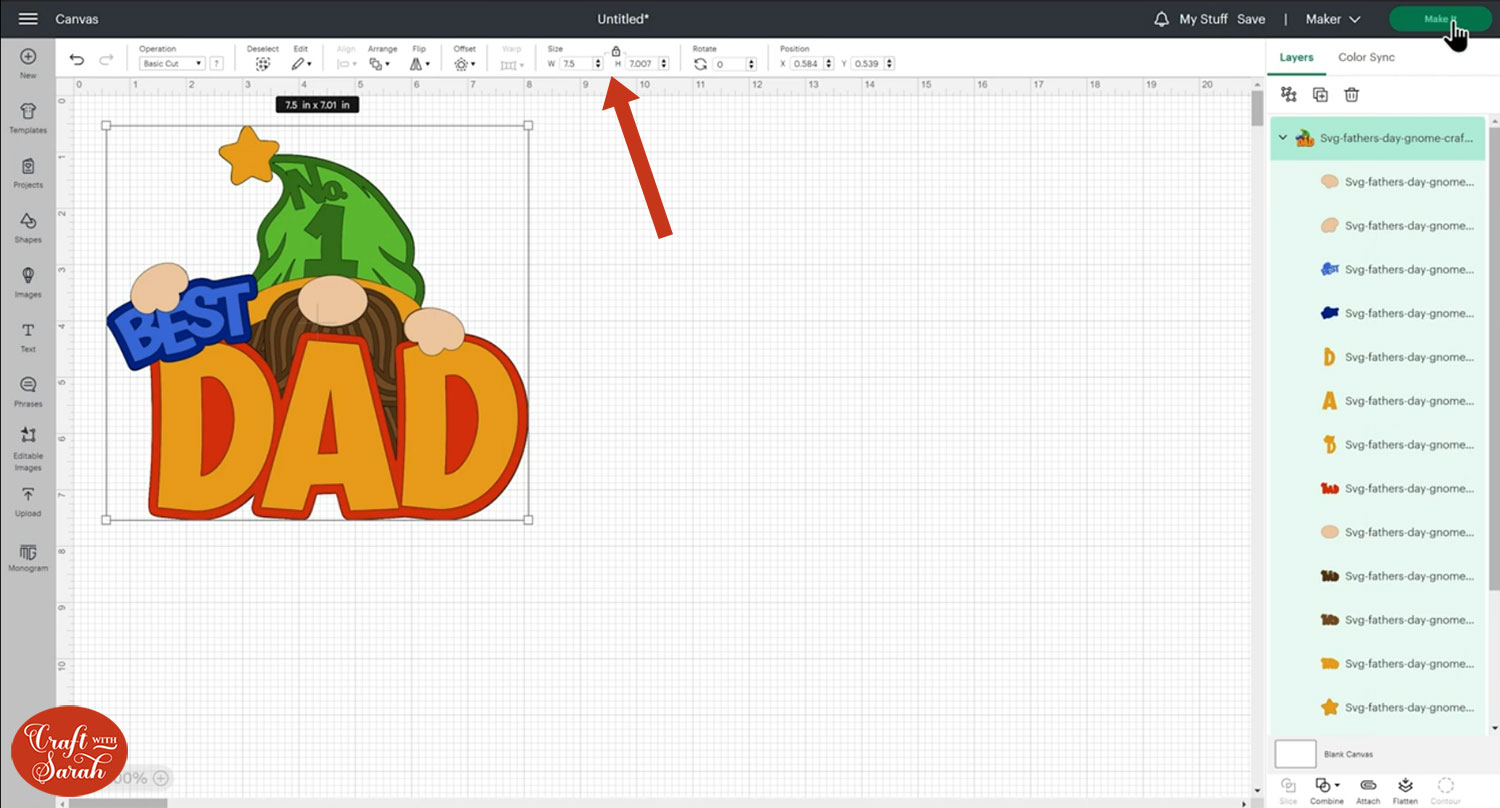This screenshot has height=808, width=1500.
Task: Click the Deselect icon
Action: (263, 63)
